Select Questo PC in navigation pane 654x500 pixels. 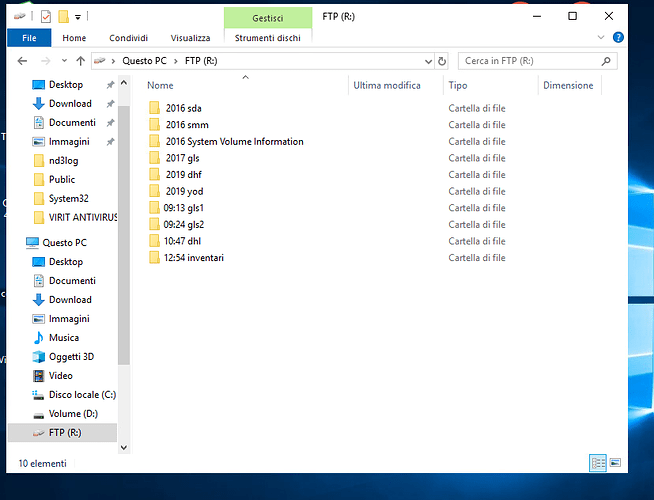[64, 243]
